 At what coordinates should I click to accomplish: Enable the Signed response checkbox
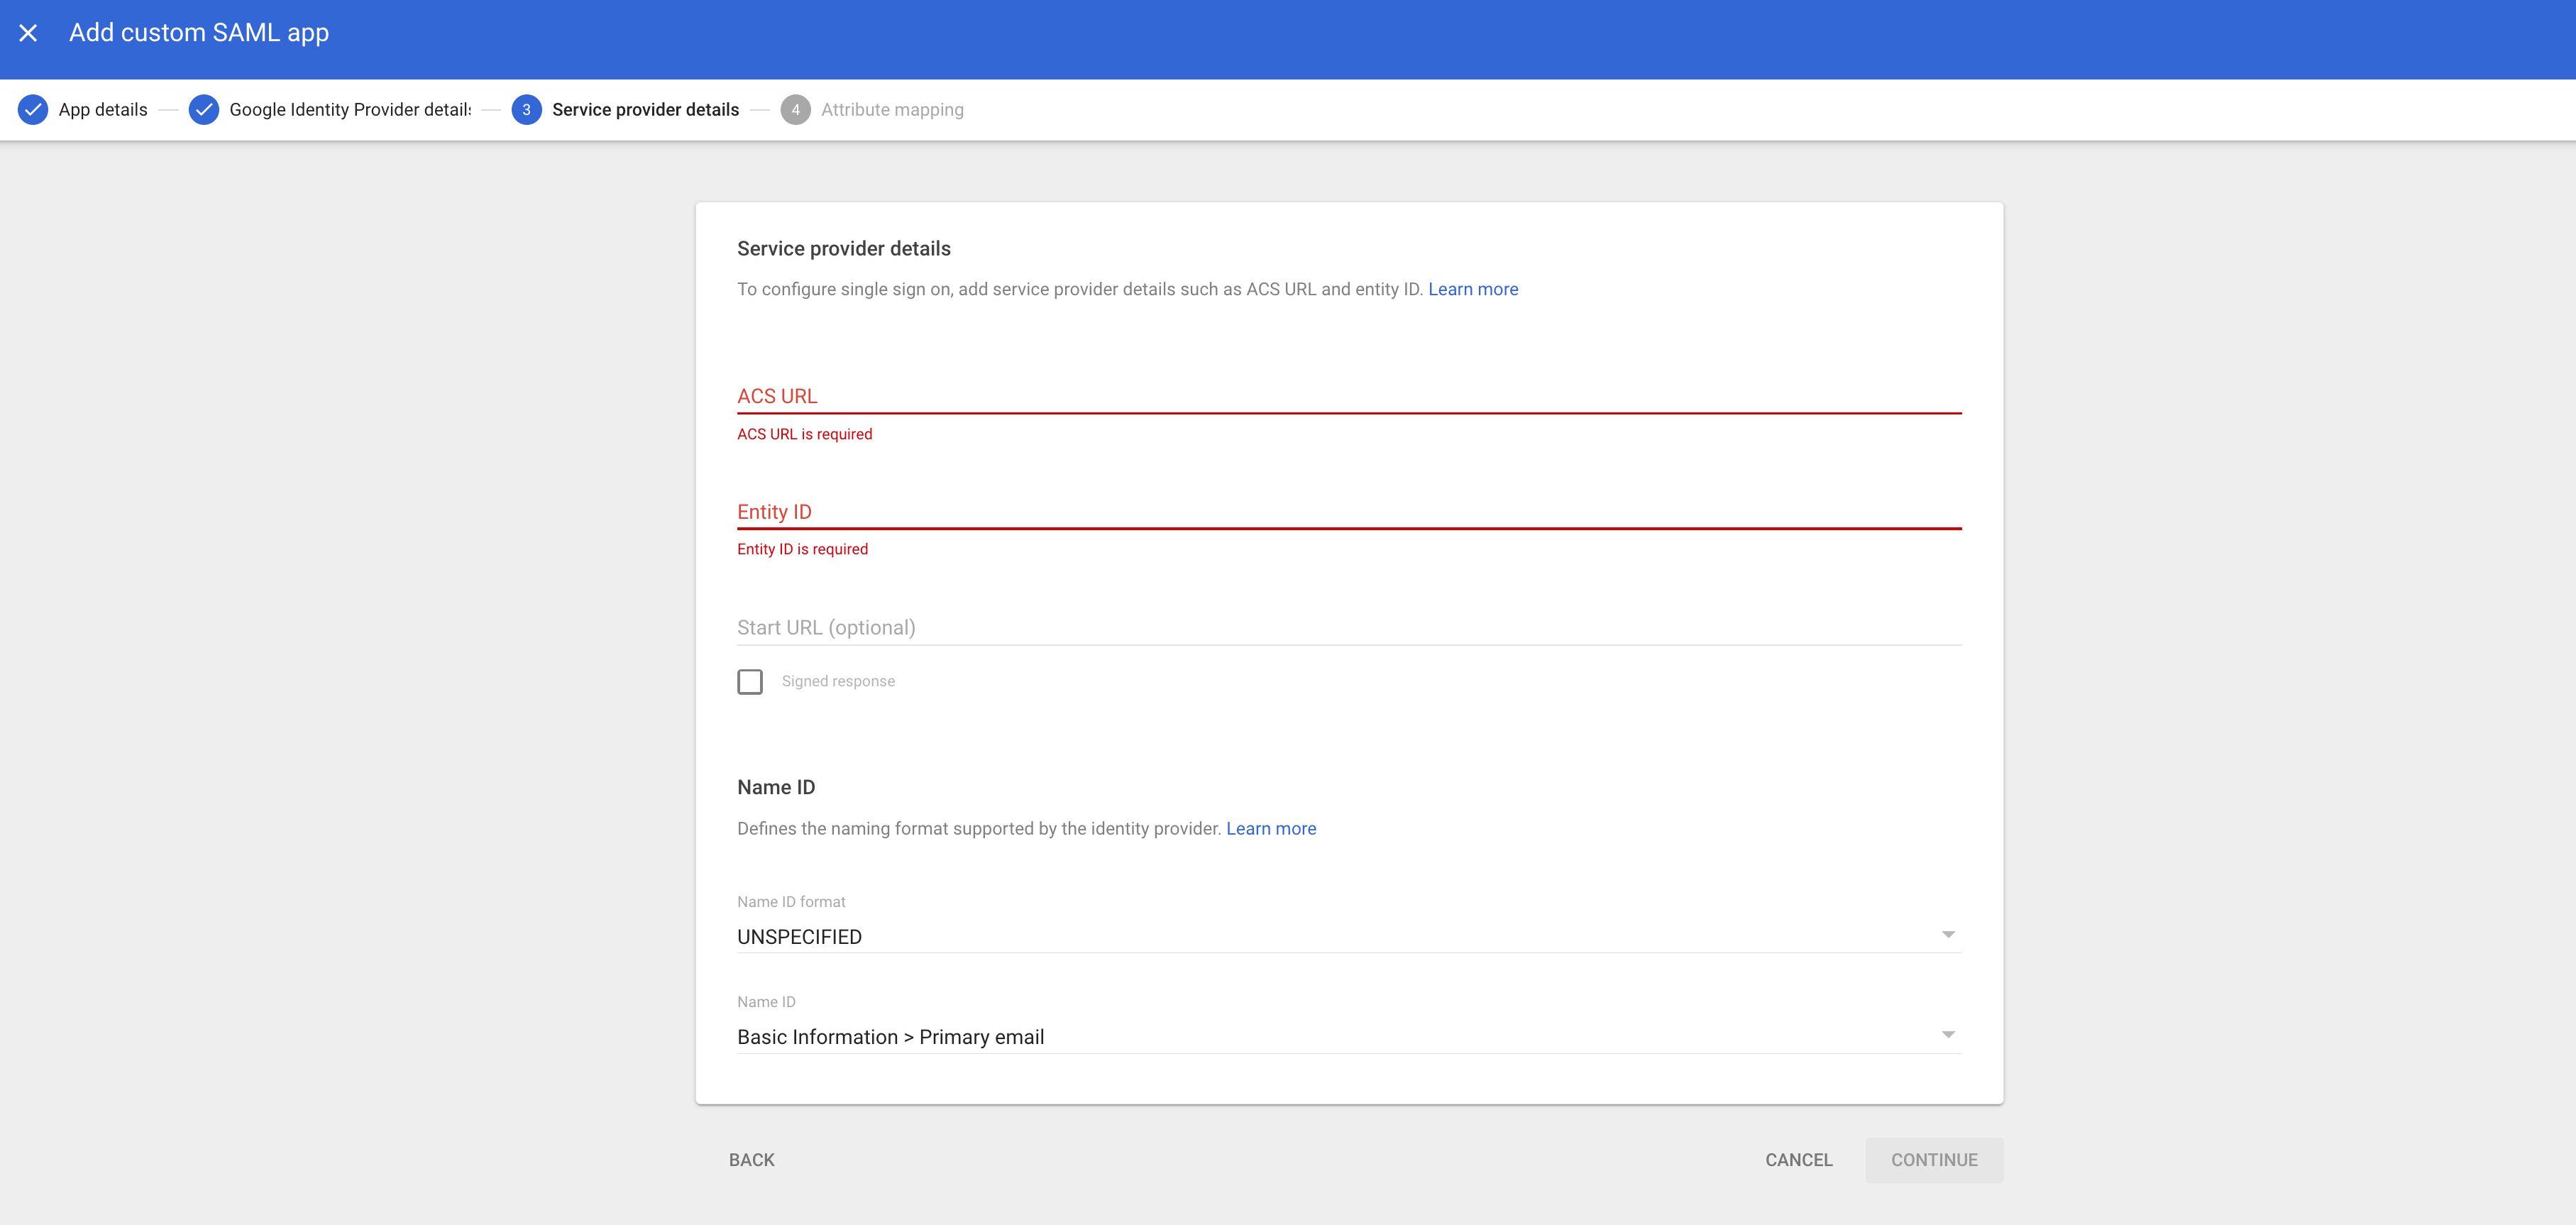(750, 681)
